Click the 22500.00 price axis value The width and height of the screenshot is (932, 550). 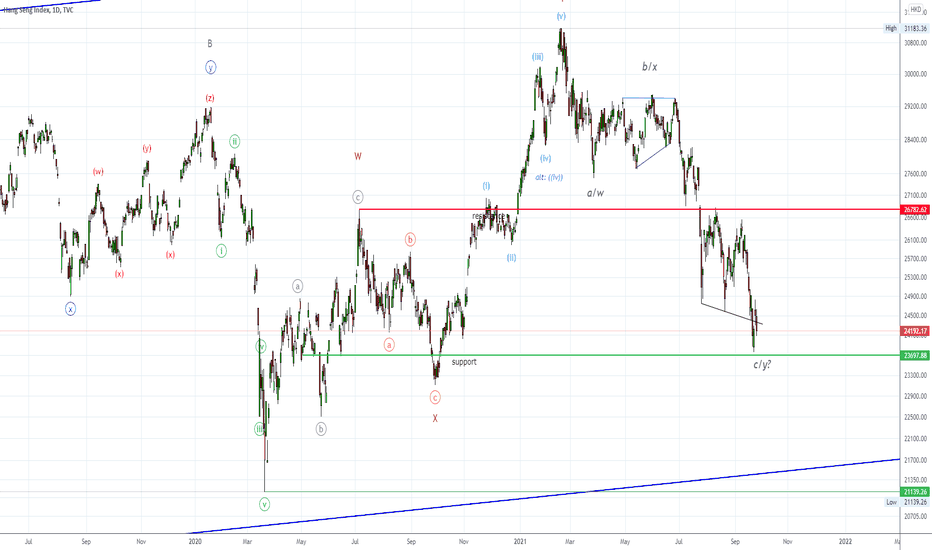click(x=915, y=417)
